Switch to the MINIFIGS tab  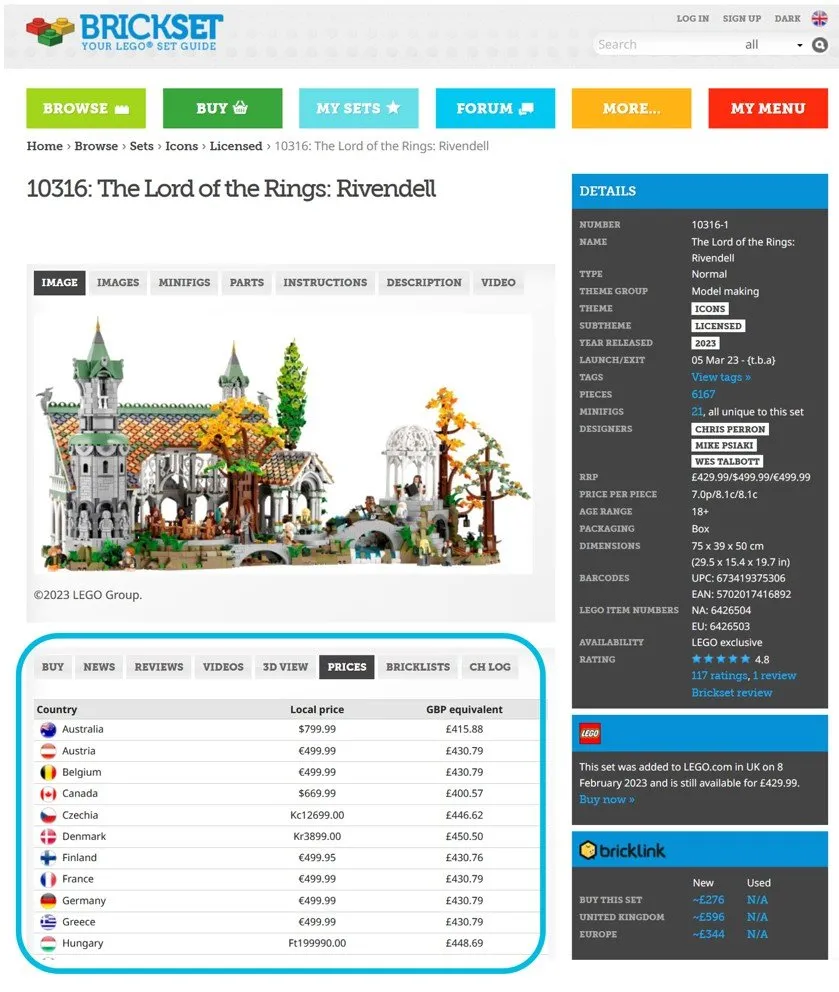(184, 283)
